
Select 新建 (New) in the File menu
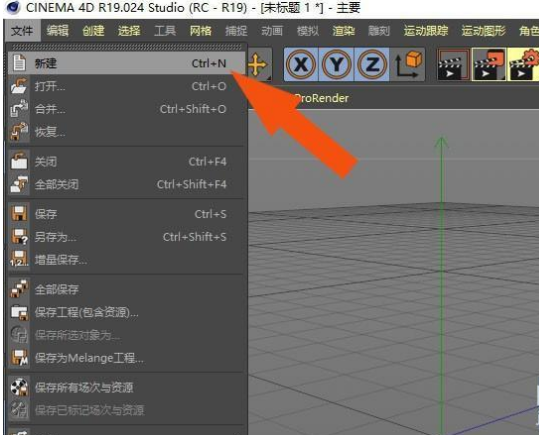(126, 63)
